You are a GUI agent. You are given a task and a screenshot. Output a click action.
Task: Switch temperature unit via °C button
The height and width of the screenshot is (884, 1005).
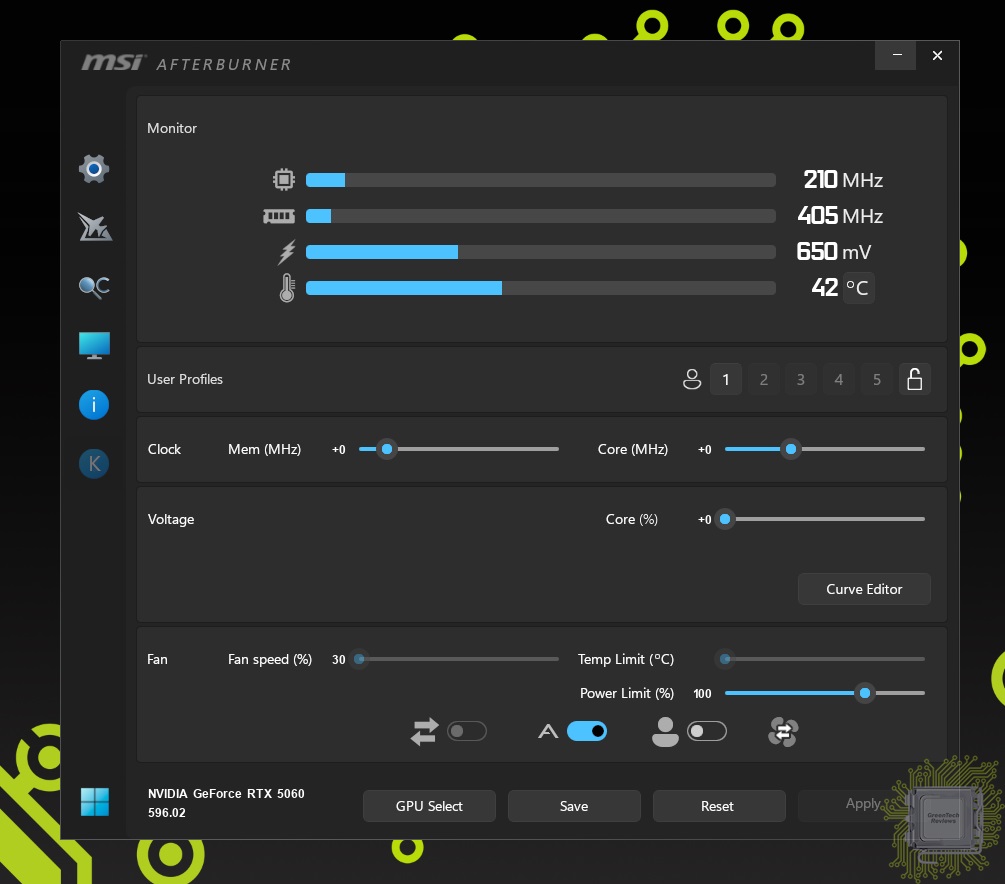pyautogui.click(x=857, y=288)
